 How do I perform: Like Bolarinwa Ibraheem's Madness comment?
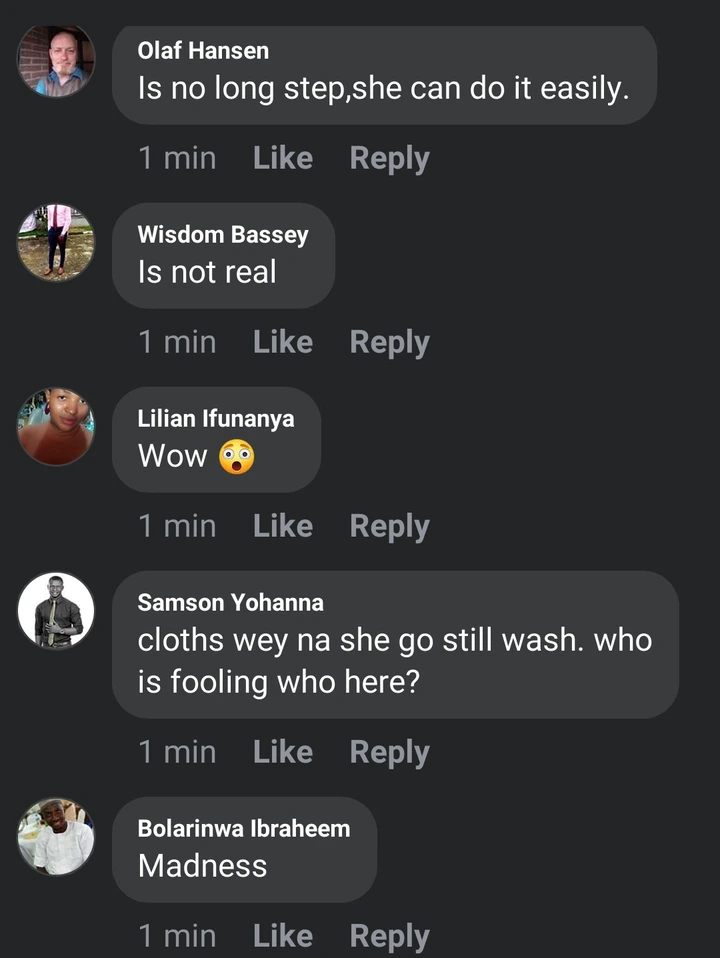click(283, 936)
